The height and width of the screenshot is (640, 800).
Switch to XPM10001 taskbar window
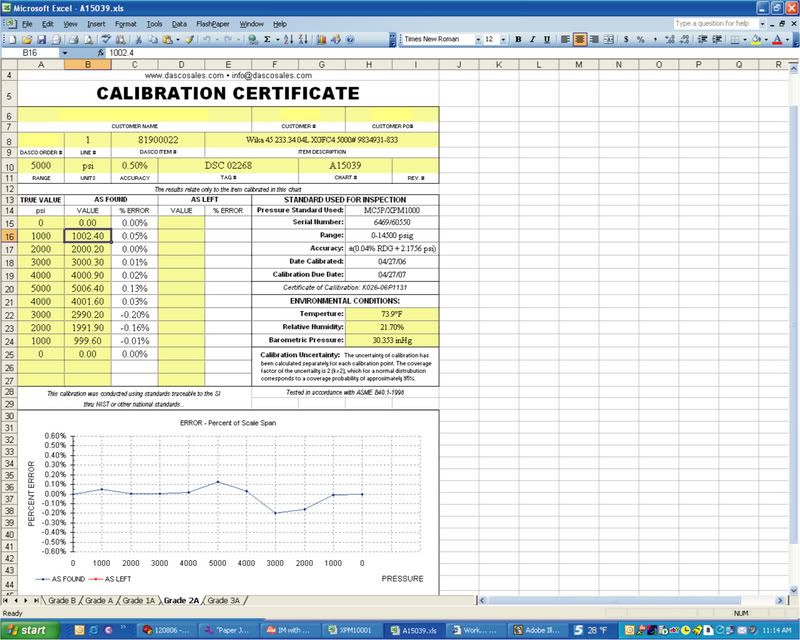(x=354, y=631)
